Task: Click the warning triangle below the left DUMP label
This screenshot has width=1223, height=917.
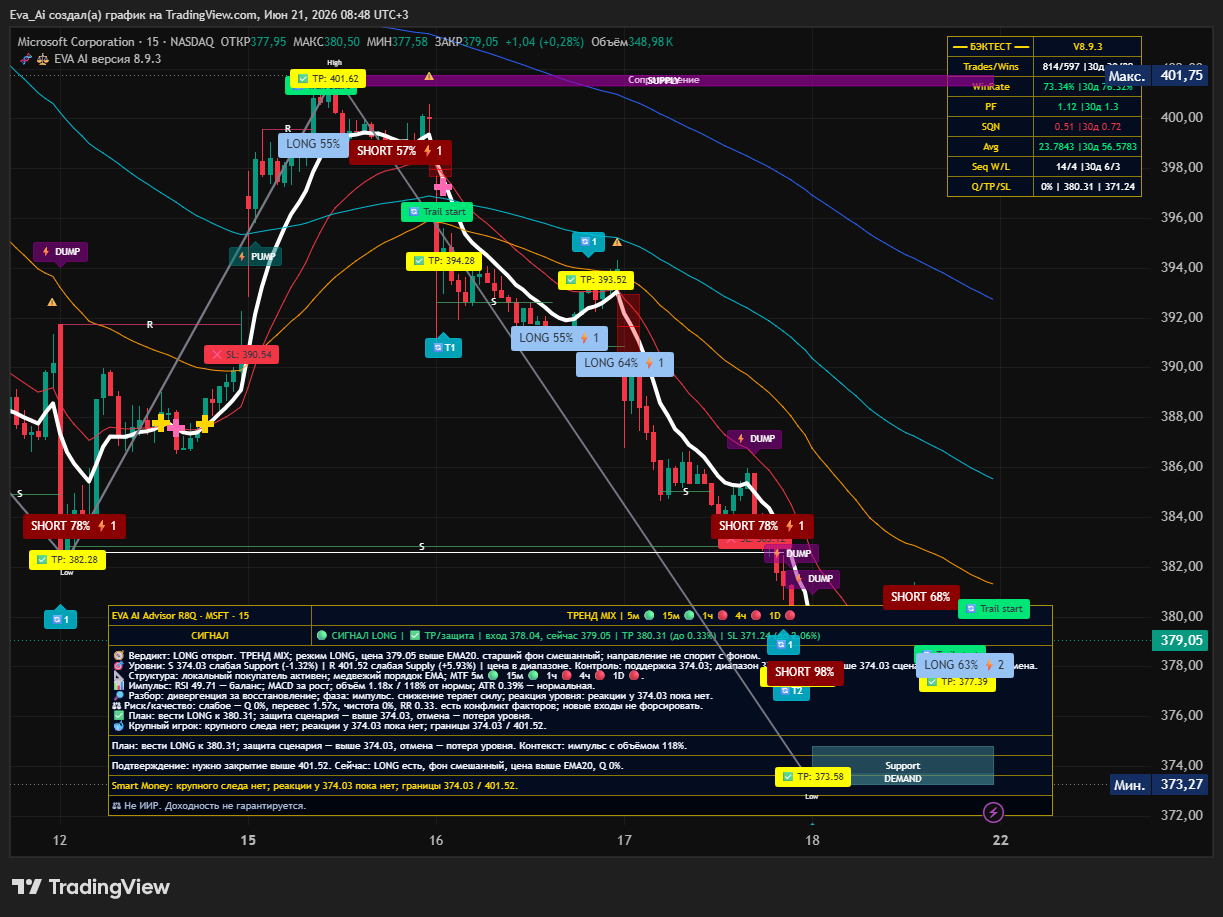Action: click(52, 301)
